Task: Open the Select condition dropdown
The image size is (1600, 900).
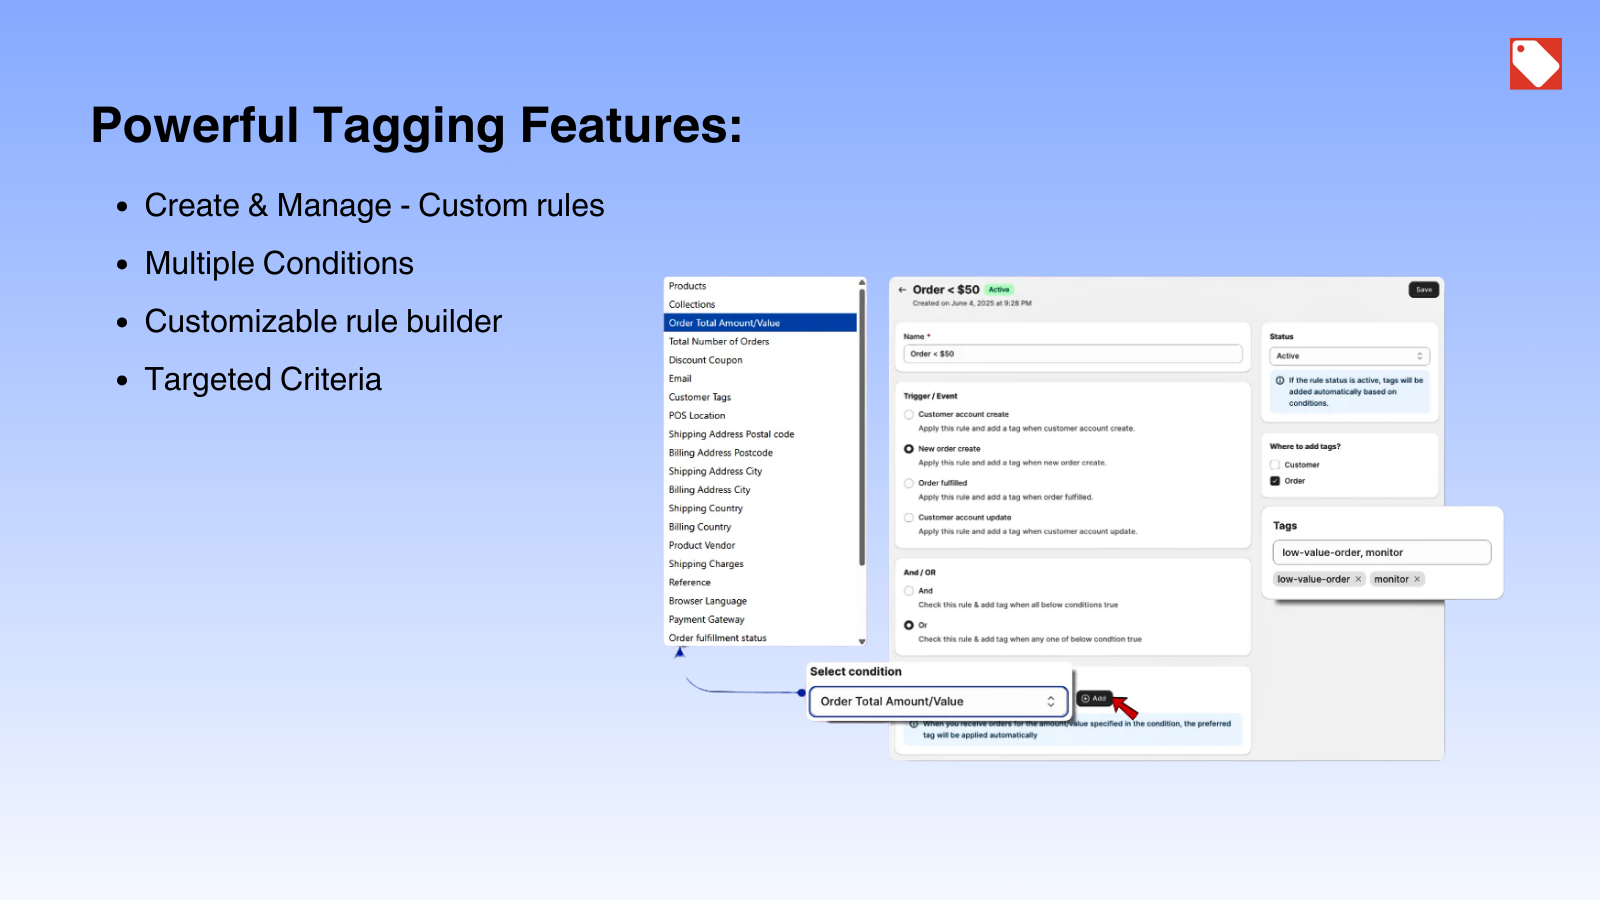Action: (x=937, y=702)
